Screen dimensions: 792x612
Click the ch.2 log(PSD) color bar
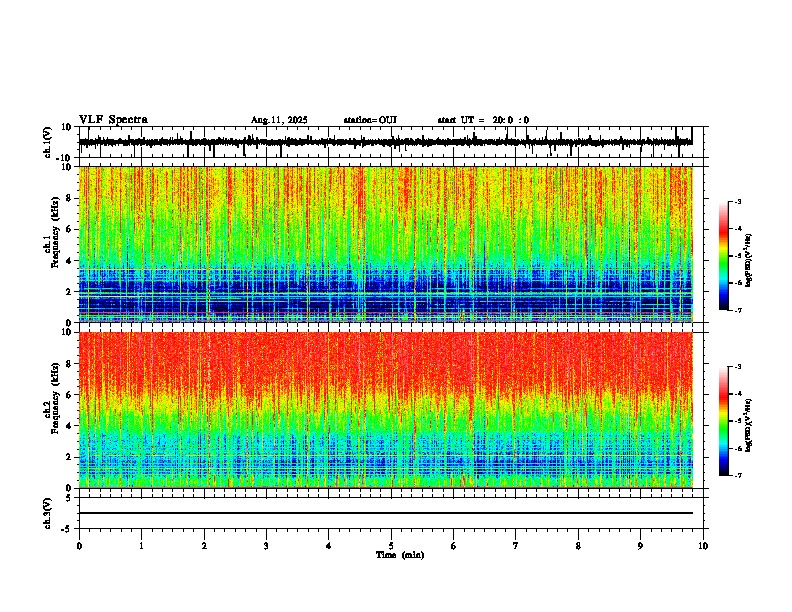724,421
